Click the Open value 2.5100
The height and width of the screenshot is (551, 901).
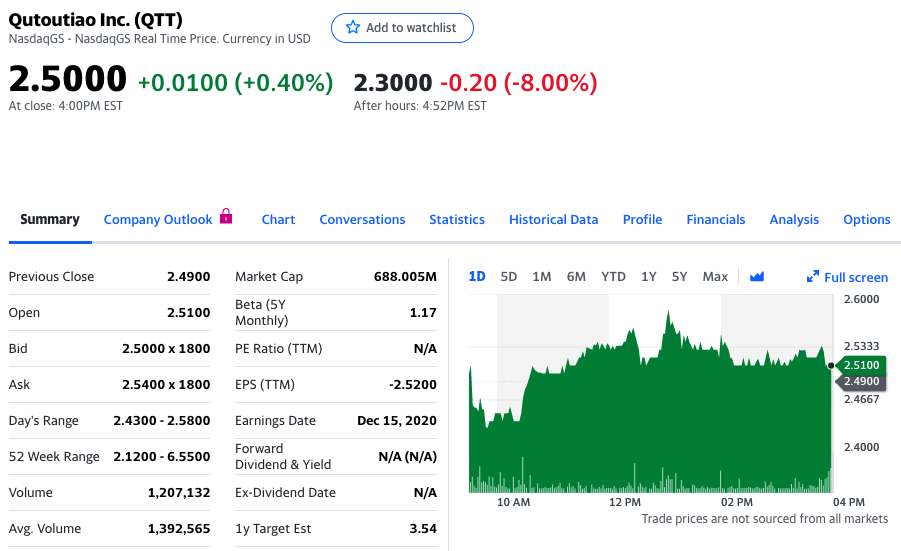click(x=188, y=313)
